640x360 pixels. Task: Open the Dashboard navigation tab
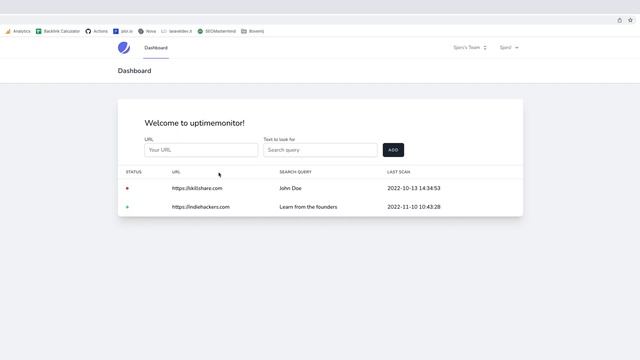[156, 48]
